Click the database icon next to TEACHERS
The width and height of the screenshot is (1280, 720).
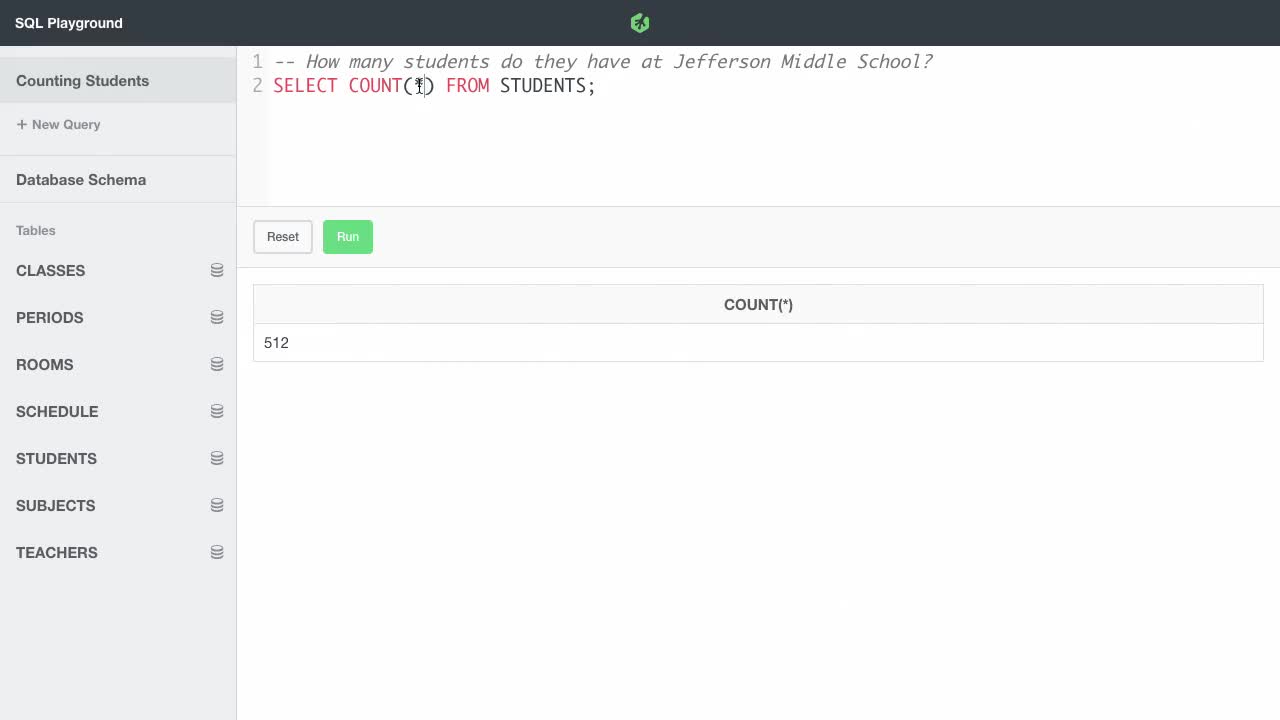[217, 552]
